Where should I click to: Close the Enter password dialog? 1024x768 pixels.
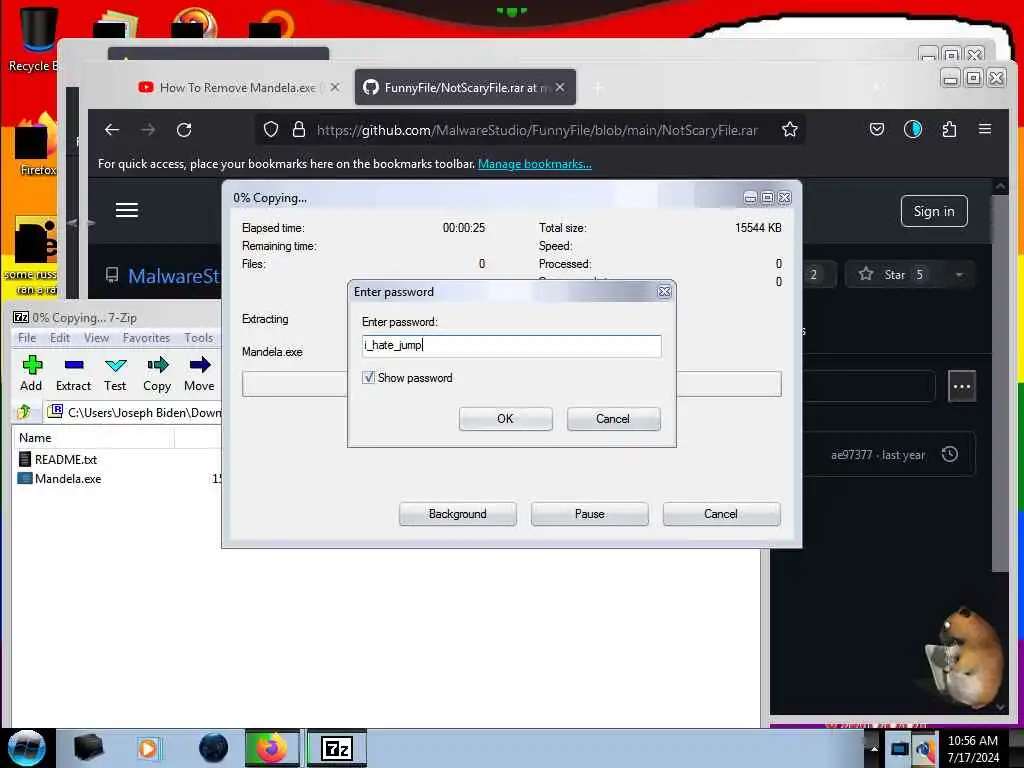[x=664, y=291]
